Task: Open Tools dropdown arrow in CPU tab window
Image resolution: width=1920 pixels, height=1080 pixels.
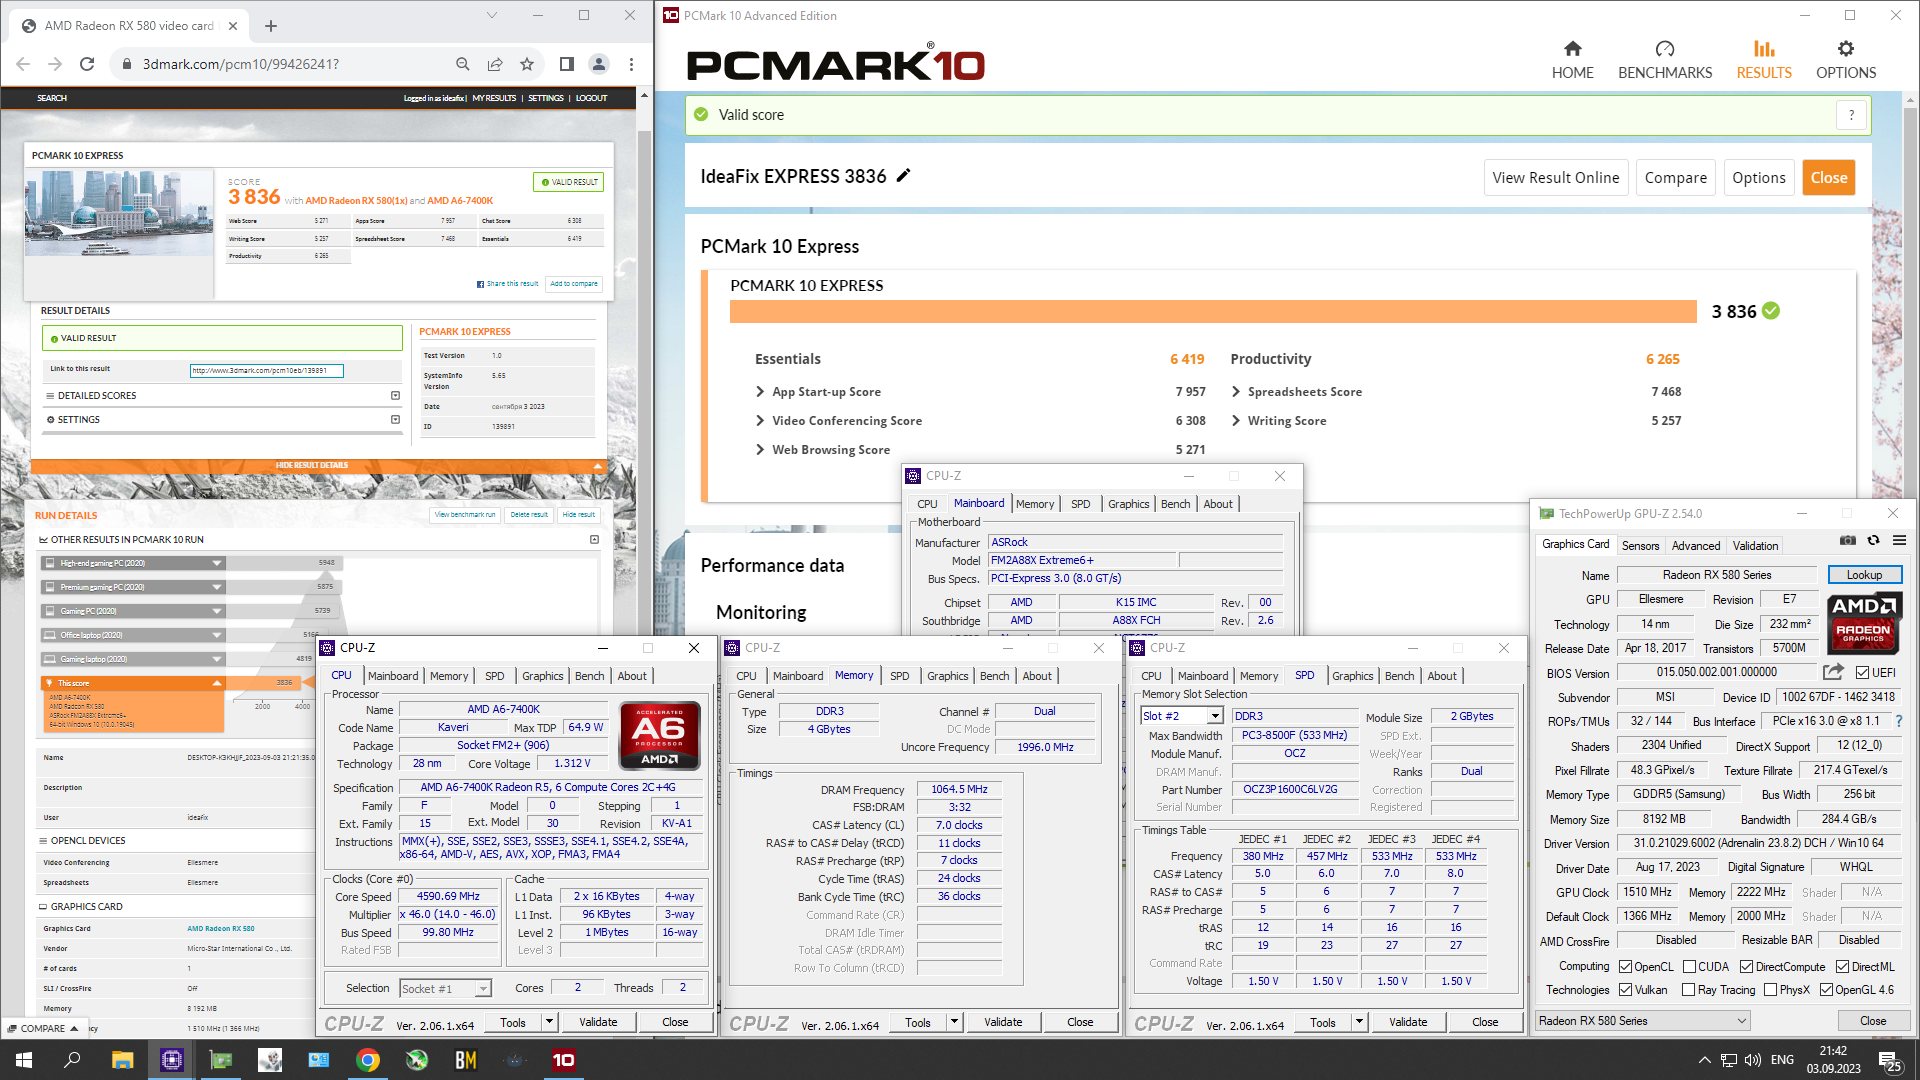Action: click(x=549, y=1022)
